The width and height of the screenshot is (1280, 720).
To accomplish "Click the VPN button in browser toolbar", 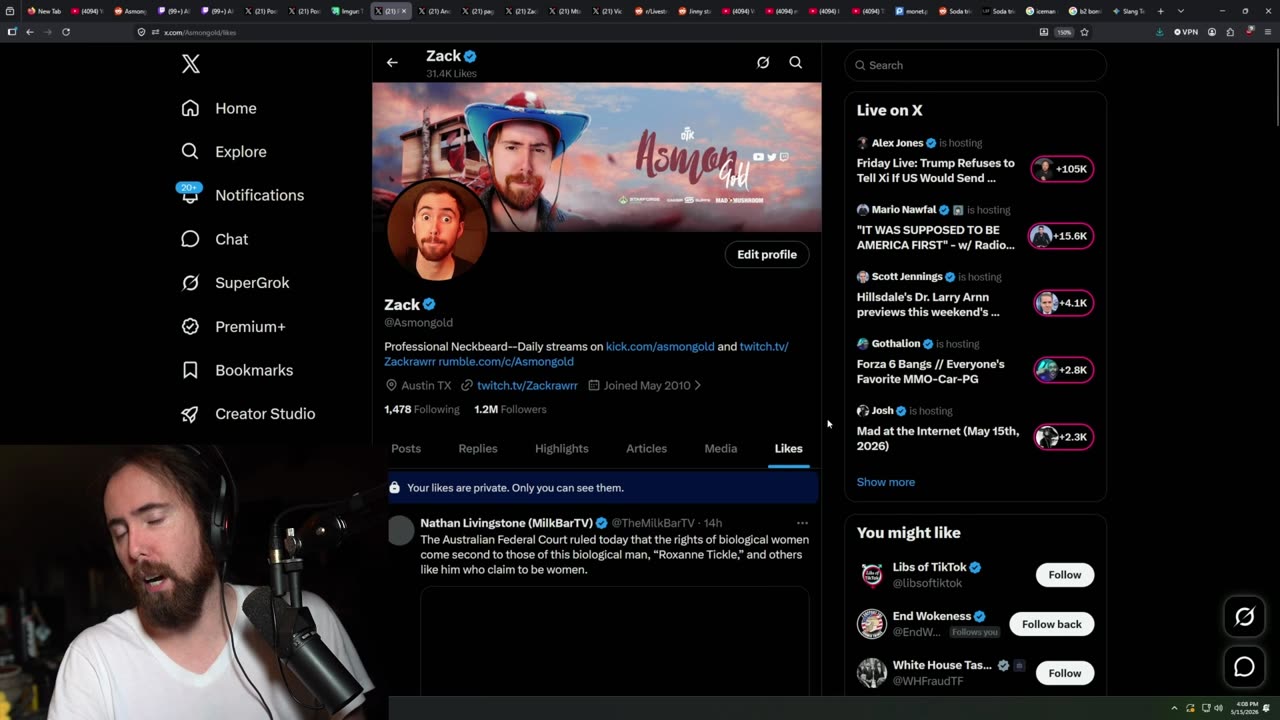I will point(1186,32).
